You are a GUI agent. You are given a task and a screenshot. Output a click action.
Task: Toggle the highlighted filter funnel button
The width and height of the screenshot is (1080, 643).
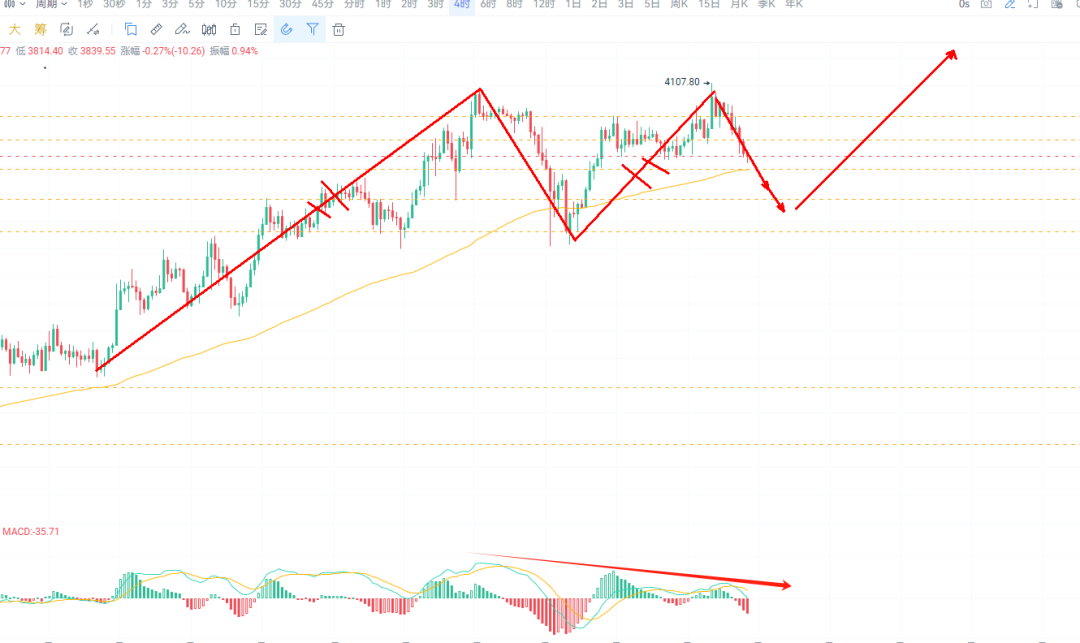313,30
